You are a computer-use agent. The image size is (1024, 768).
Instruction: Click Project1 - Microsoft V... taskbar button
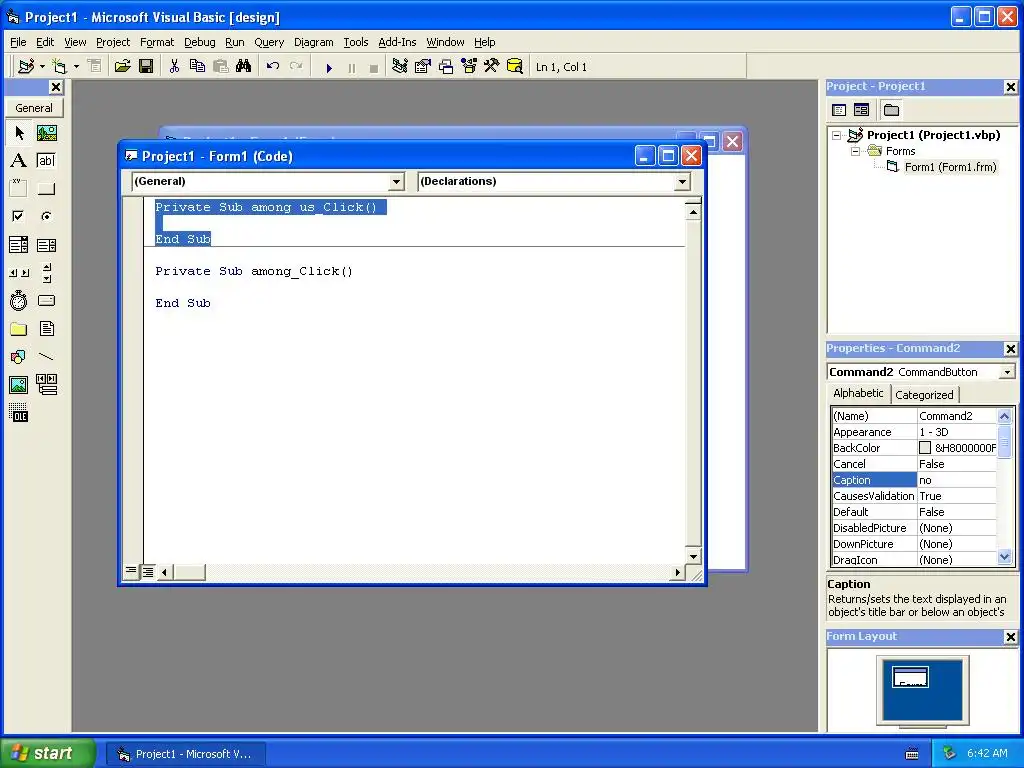185,754
